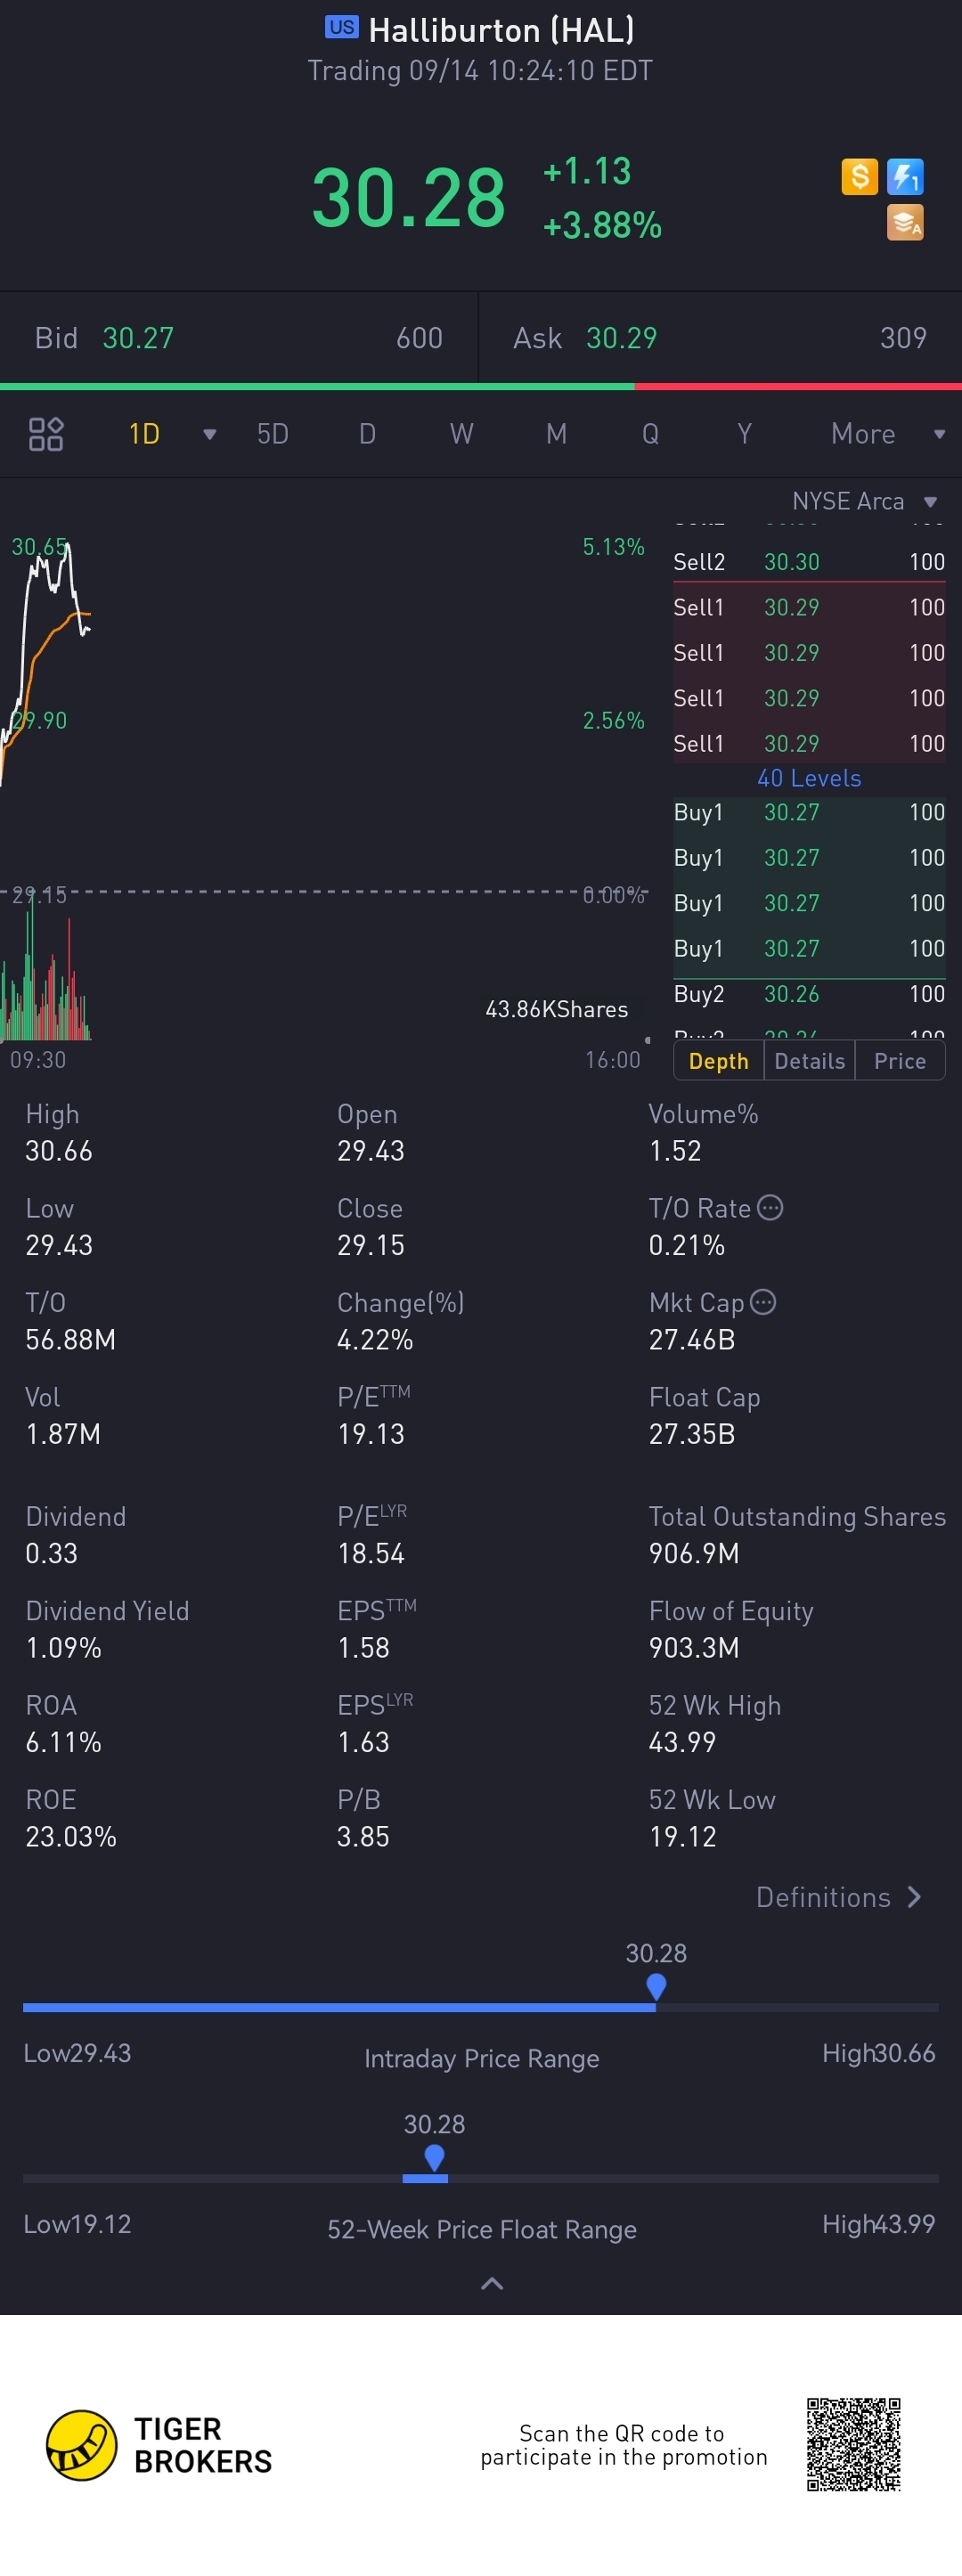Collapse the stats panel with up chevron

[x=492, y=2283]
